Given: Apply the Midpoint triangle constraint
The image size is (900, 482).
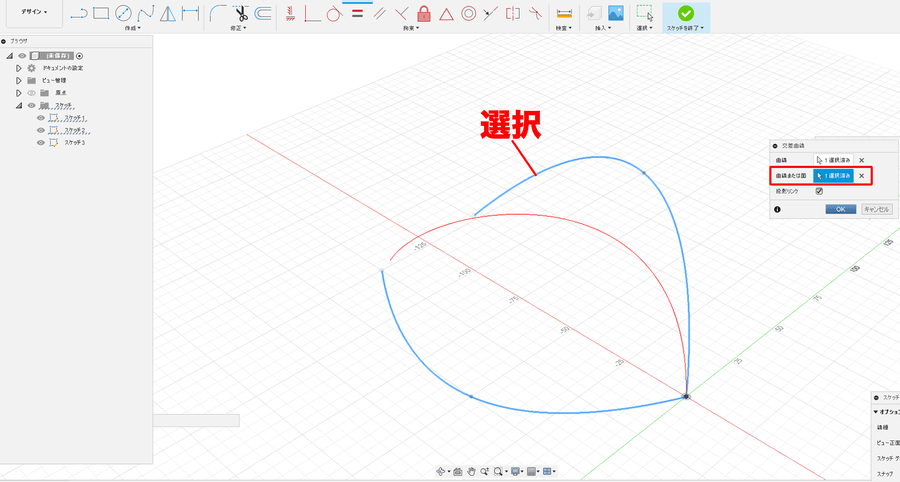Looking at the screenshot, I should 446,13.
